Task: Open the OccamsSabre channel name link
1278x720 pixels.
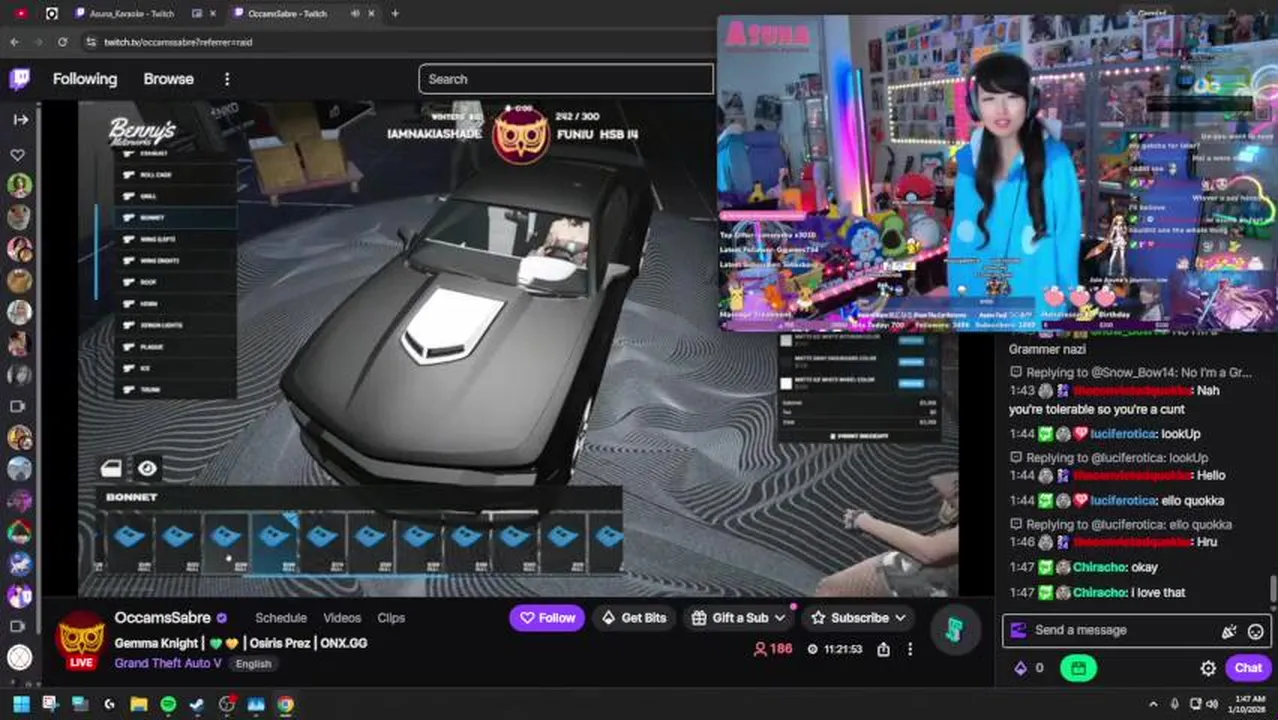Action: tap(162, 618)
